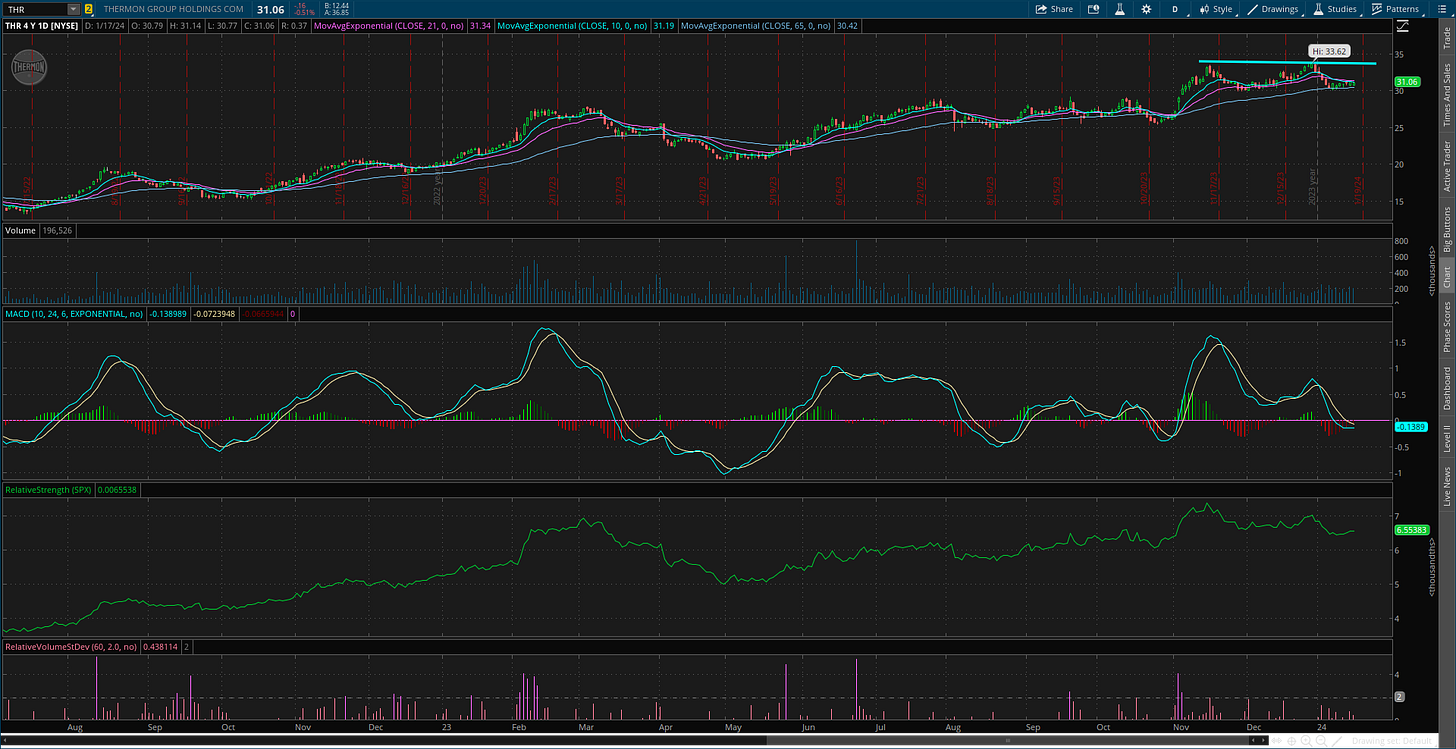Click the THR symbol input field
The height and width of the screenshot is (749, 1456).
(x=34, y=9)
